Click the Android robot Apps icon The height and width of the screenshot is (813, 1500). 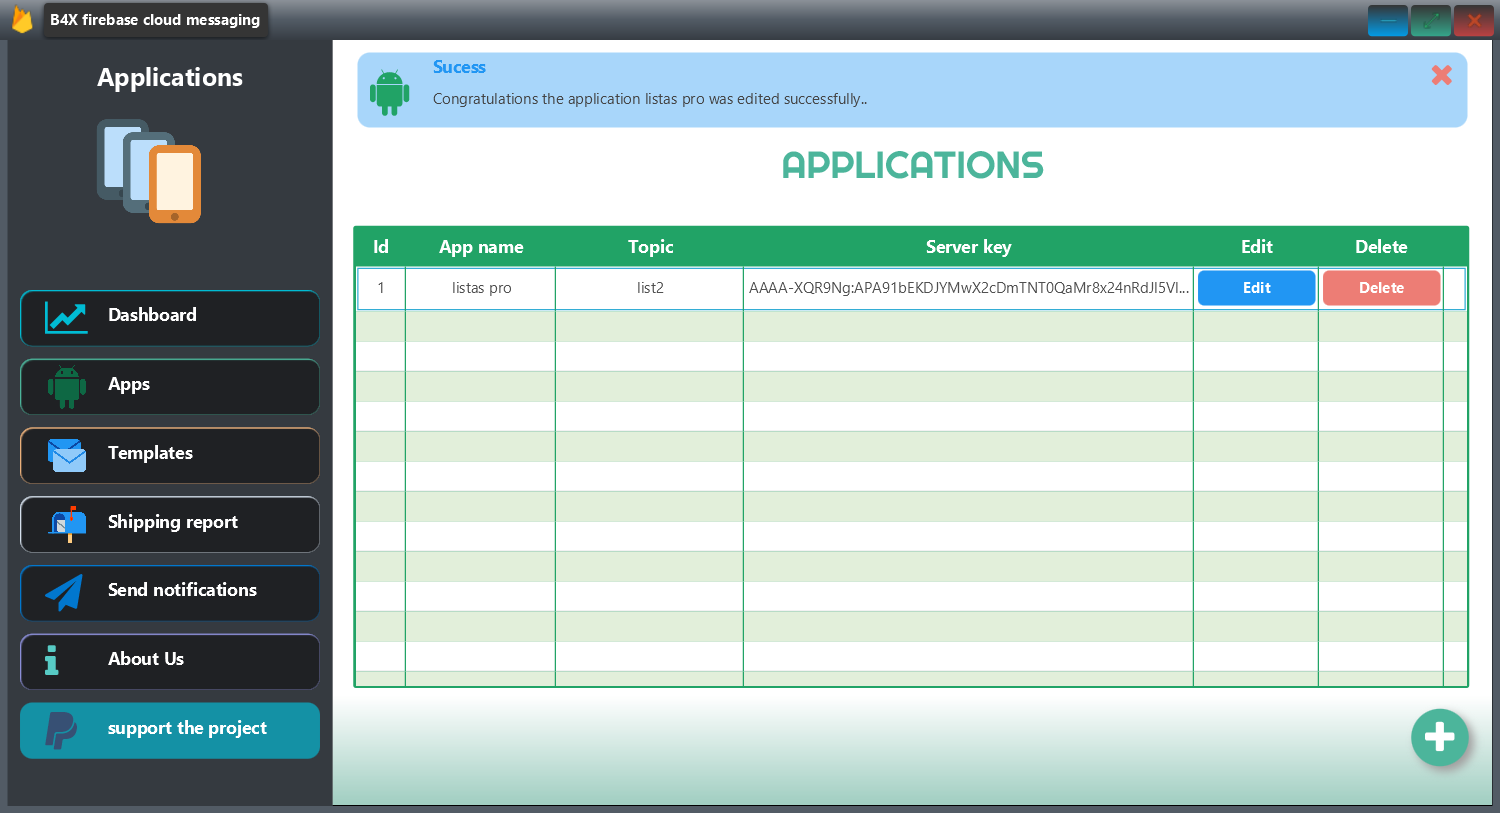pyautogui.click(x=66, y=386)
